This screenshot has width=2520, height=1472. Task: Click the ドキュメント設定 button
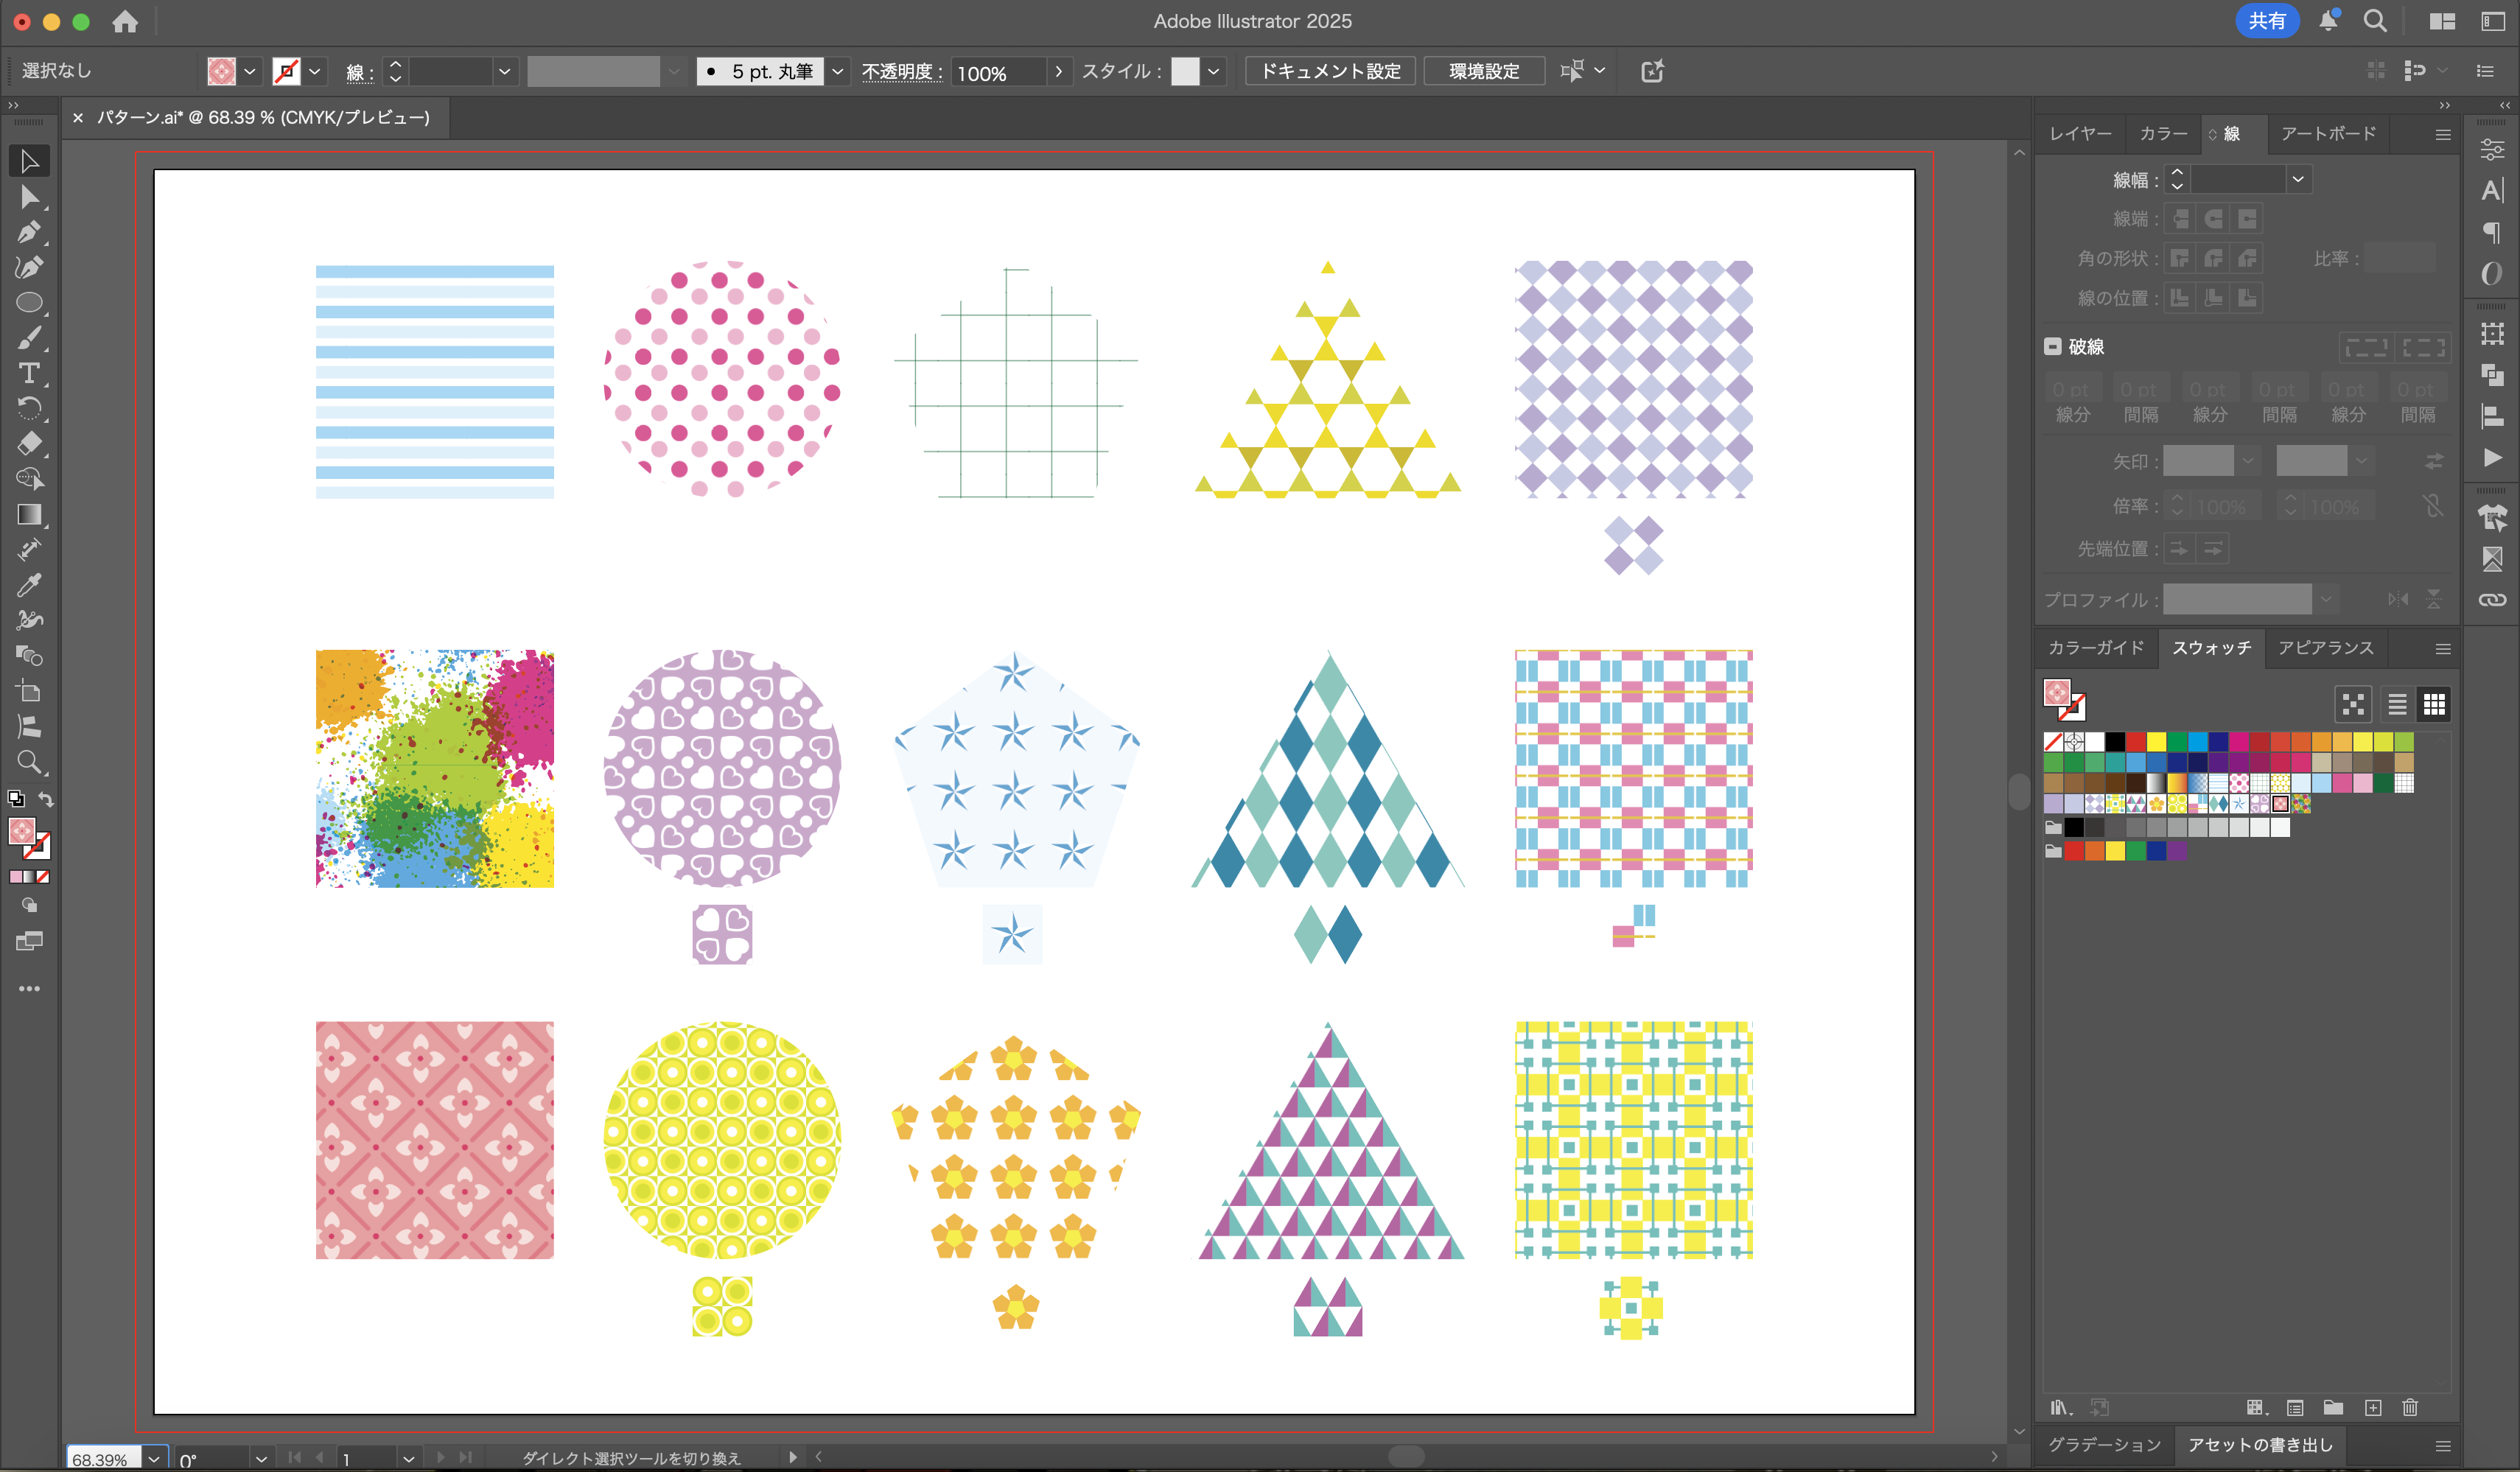(x=1330, y=71)
